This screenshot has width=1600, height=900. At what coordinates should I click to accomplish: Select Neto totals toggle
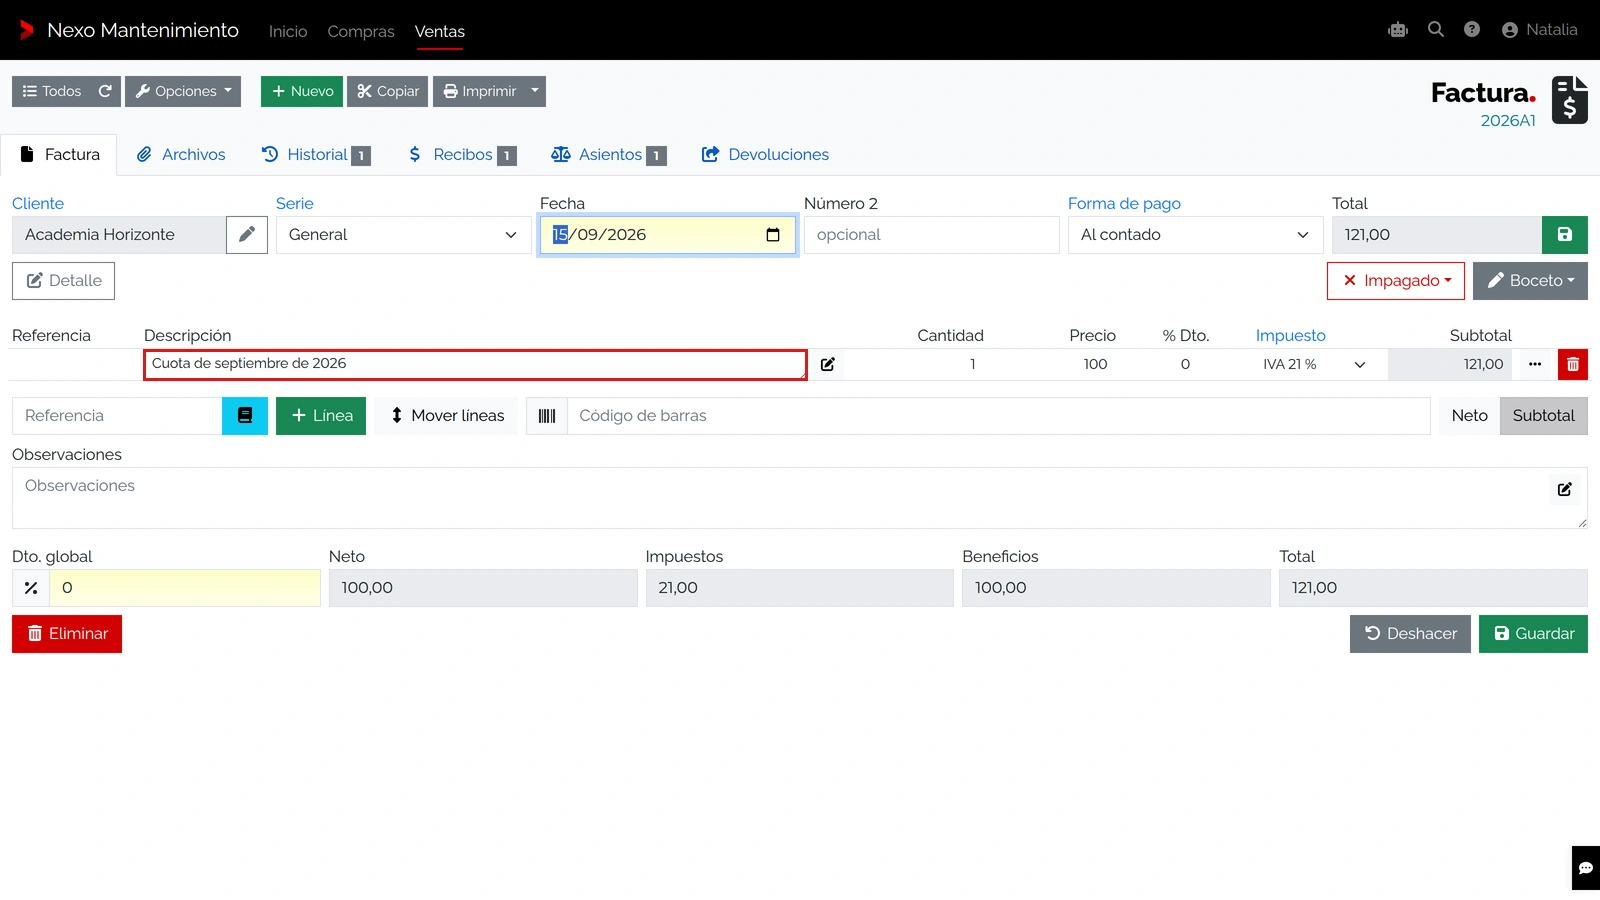pyautogui.click(x=1469, y=416)
